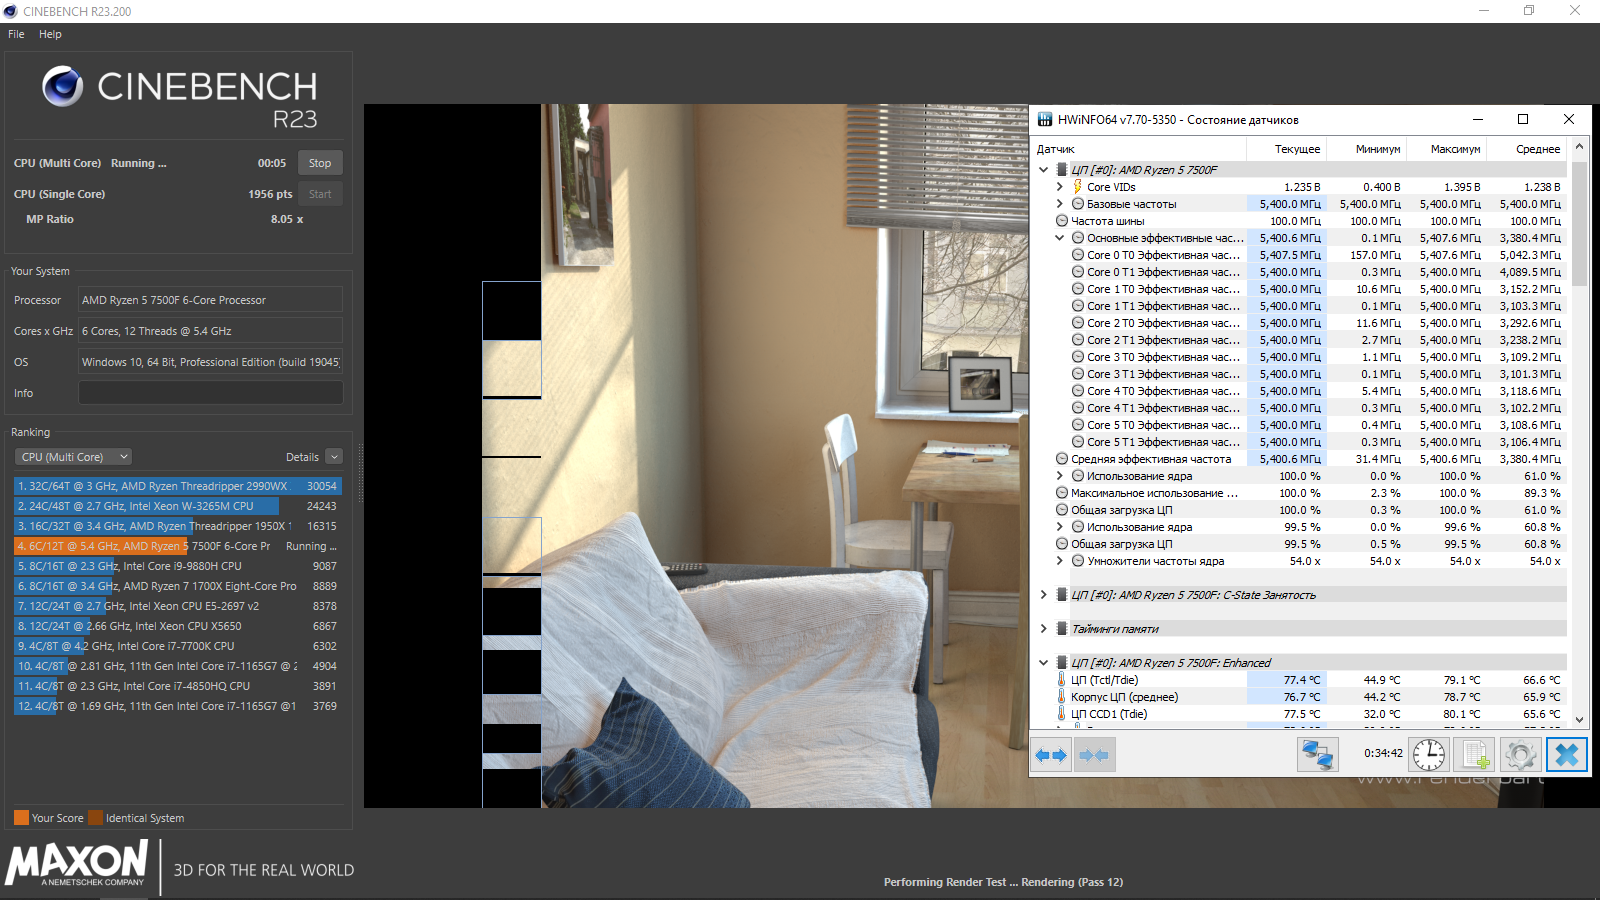The image size is (1600, 900).
Task: Click the thermometer icon beside Корпус ЦП (среднее)
Action: pos(1062,697)
